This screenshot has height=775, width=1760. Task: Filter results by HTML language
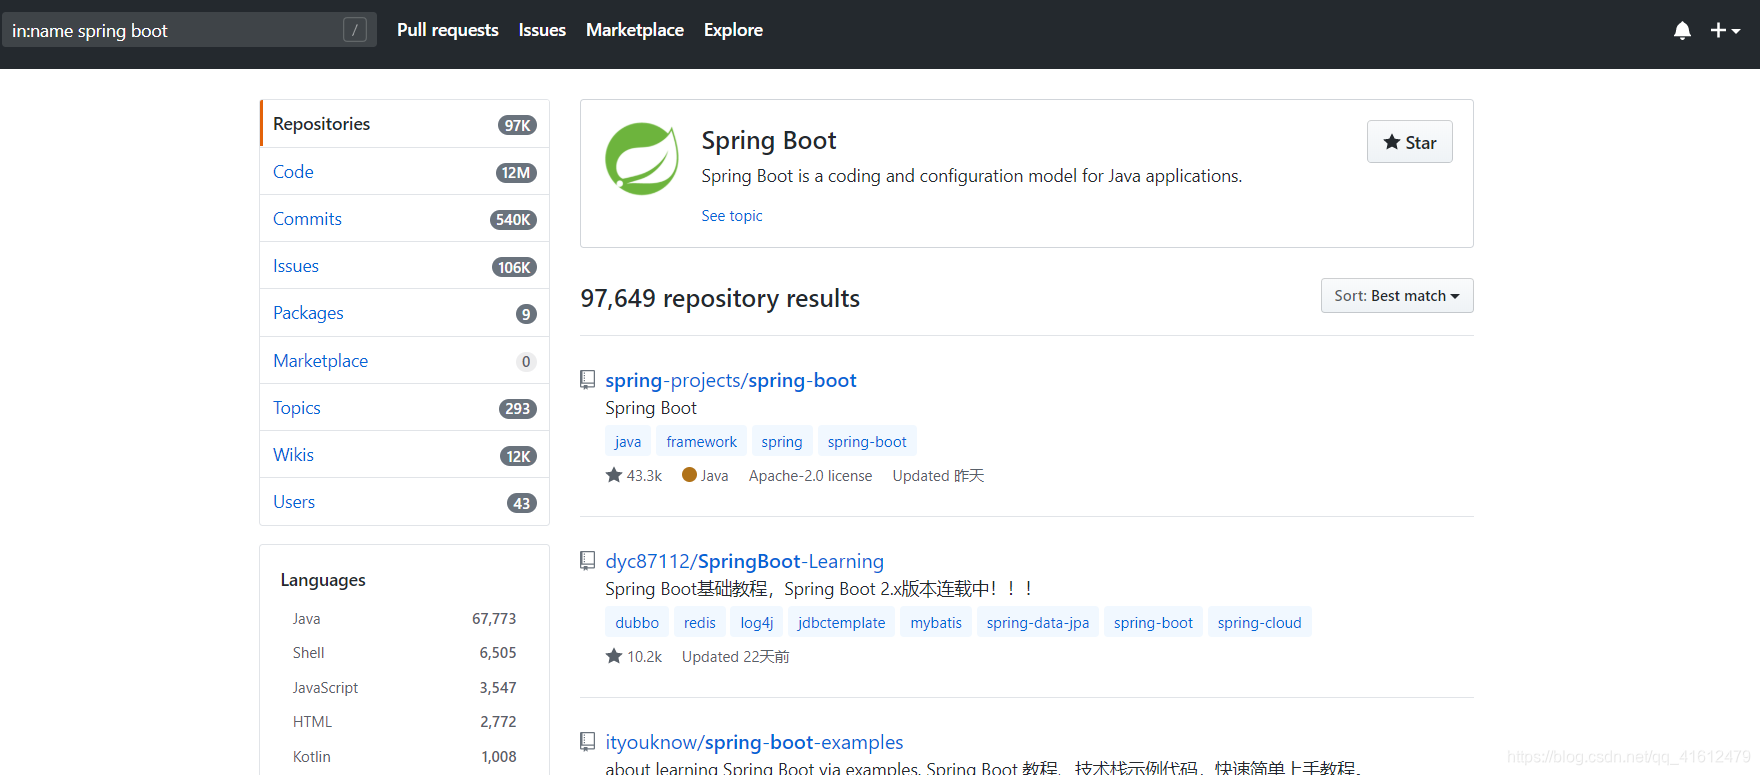(404, 722)
